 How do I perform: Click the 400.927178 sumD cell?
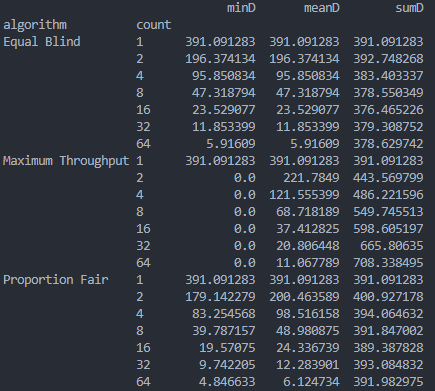tap(388, 297)
